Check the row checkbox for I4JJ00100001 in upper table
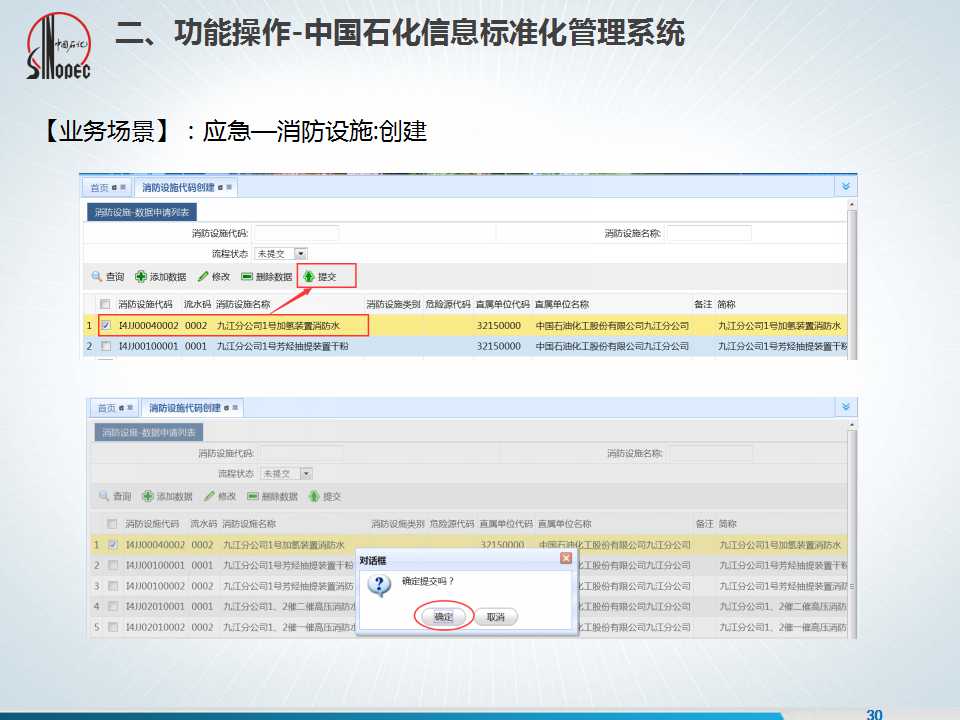Viewport: 960px width, 720px height. (x=106, y=346)
